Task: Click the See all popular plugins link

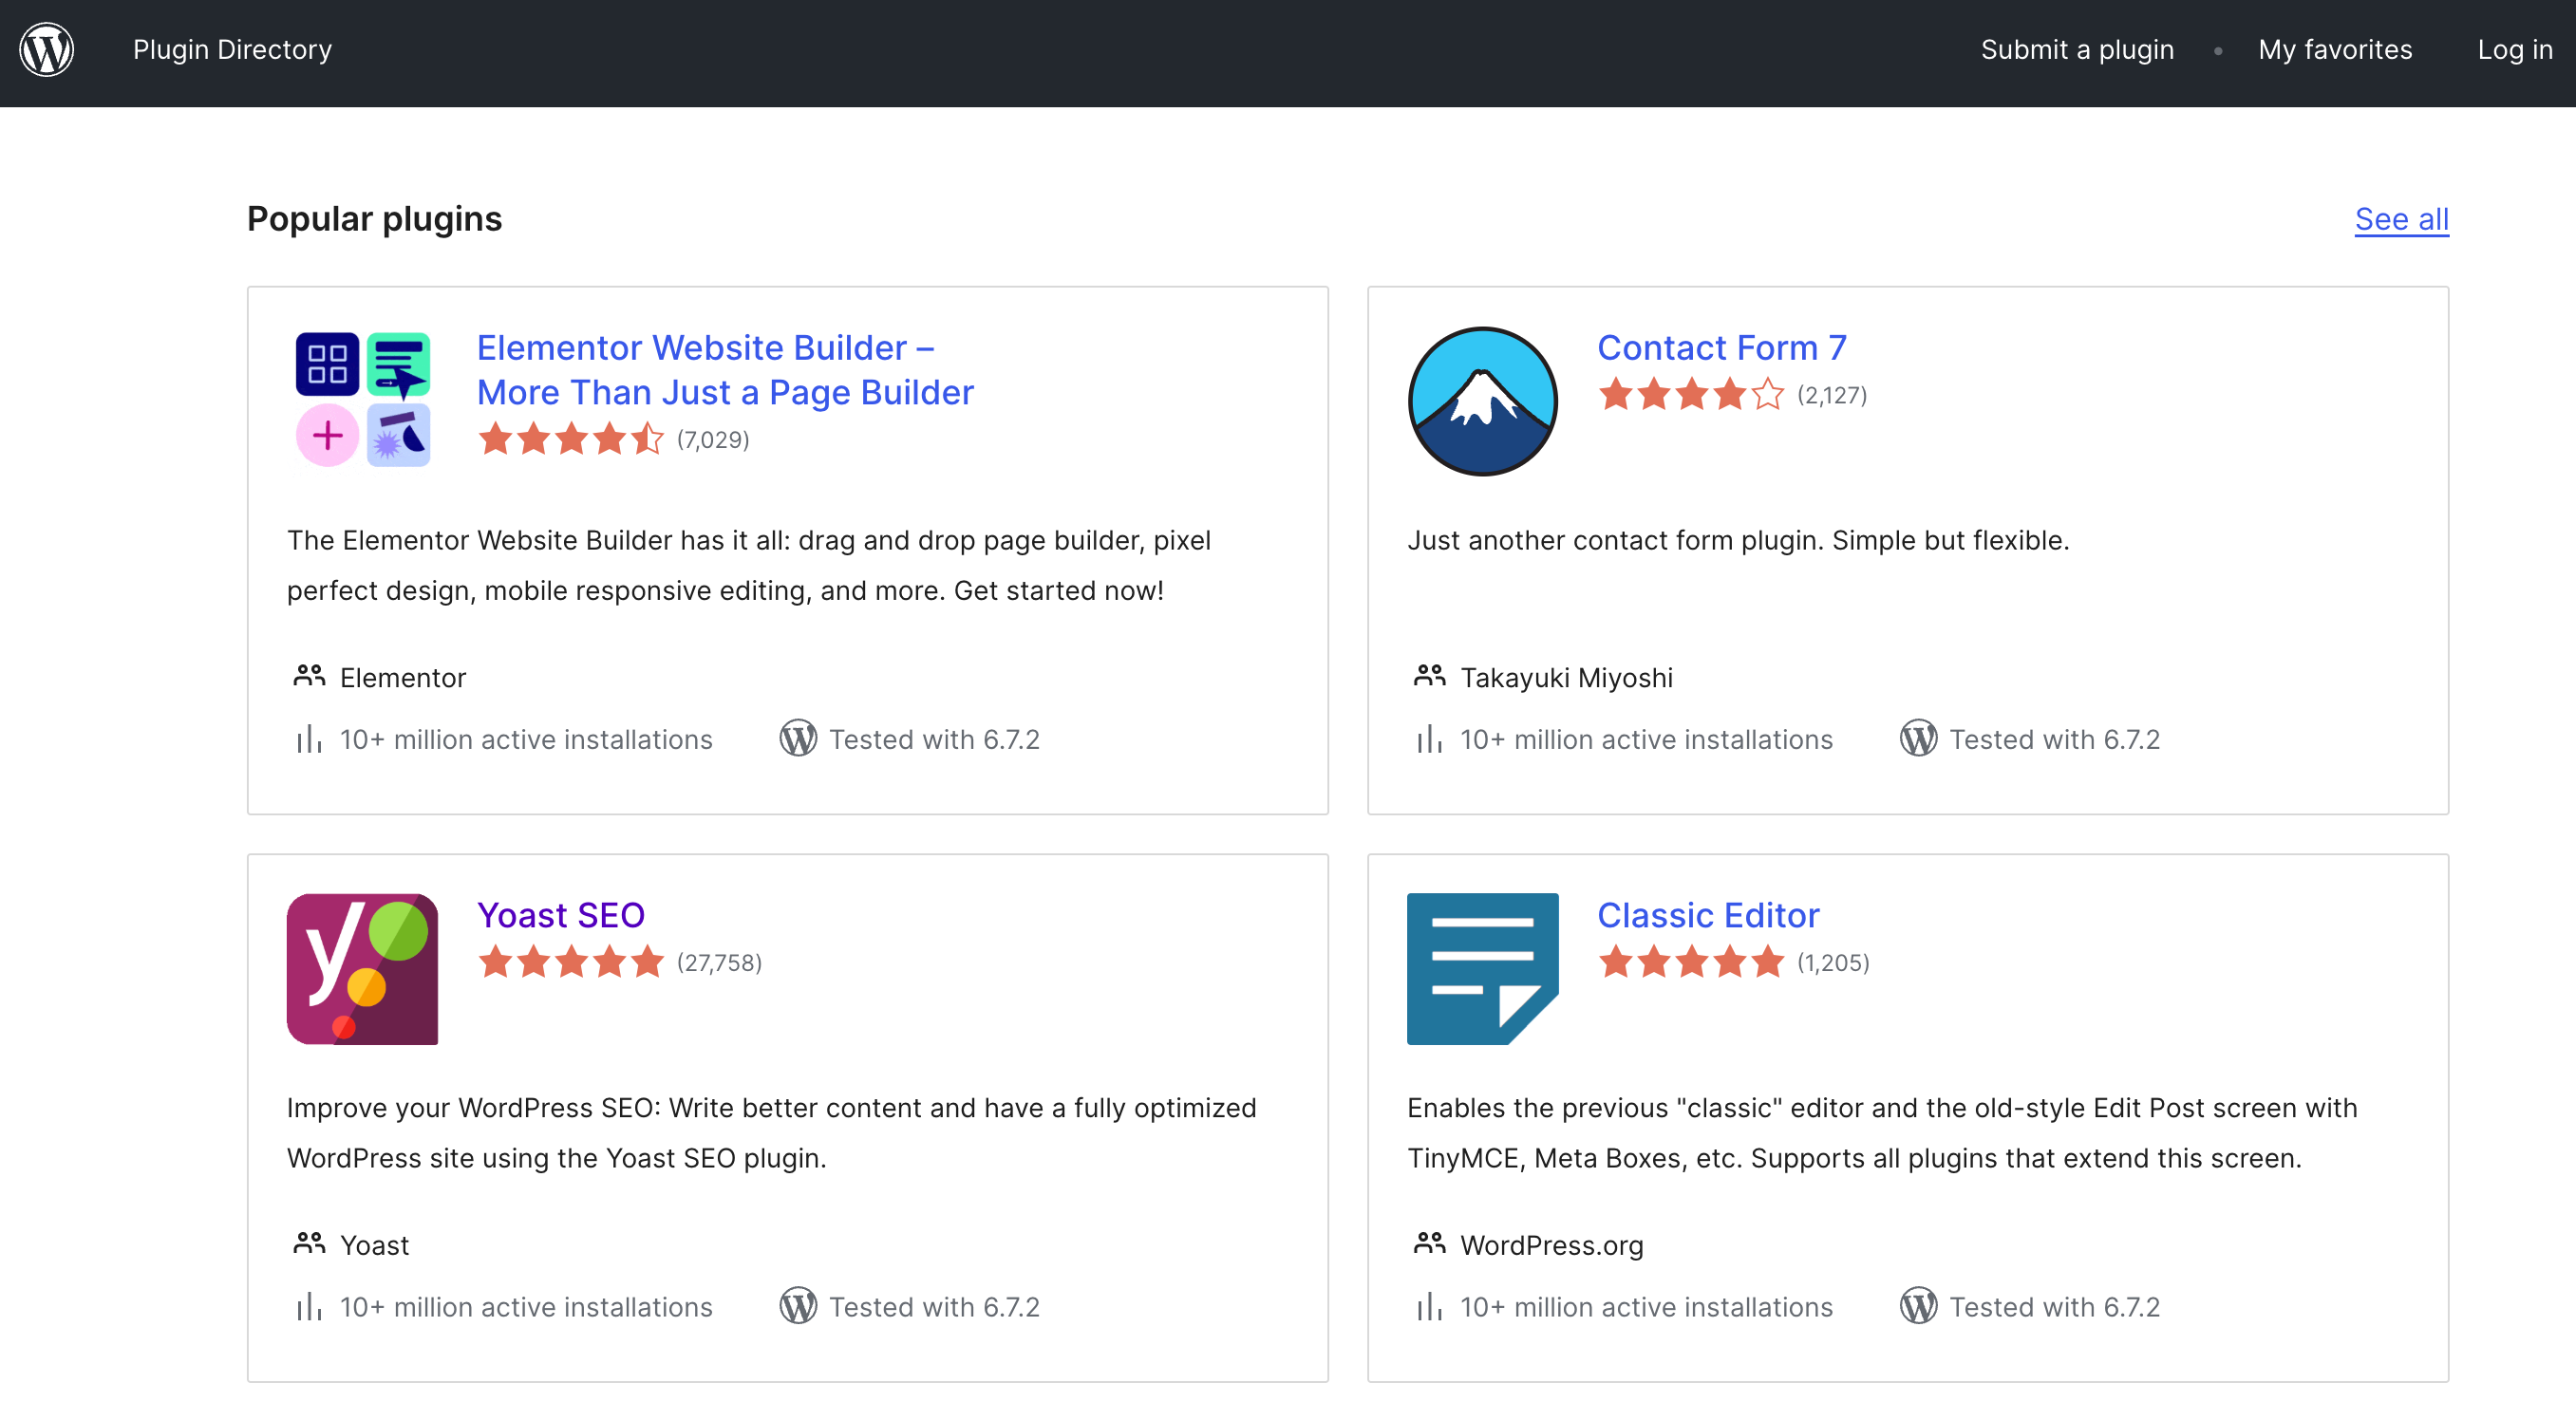Action: click(x=2401, y=219)
